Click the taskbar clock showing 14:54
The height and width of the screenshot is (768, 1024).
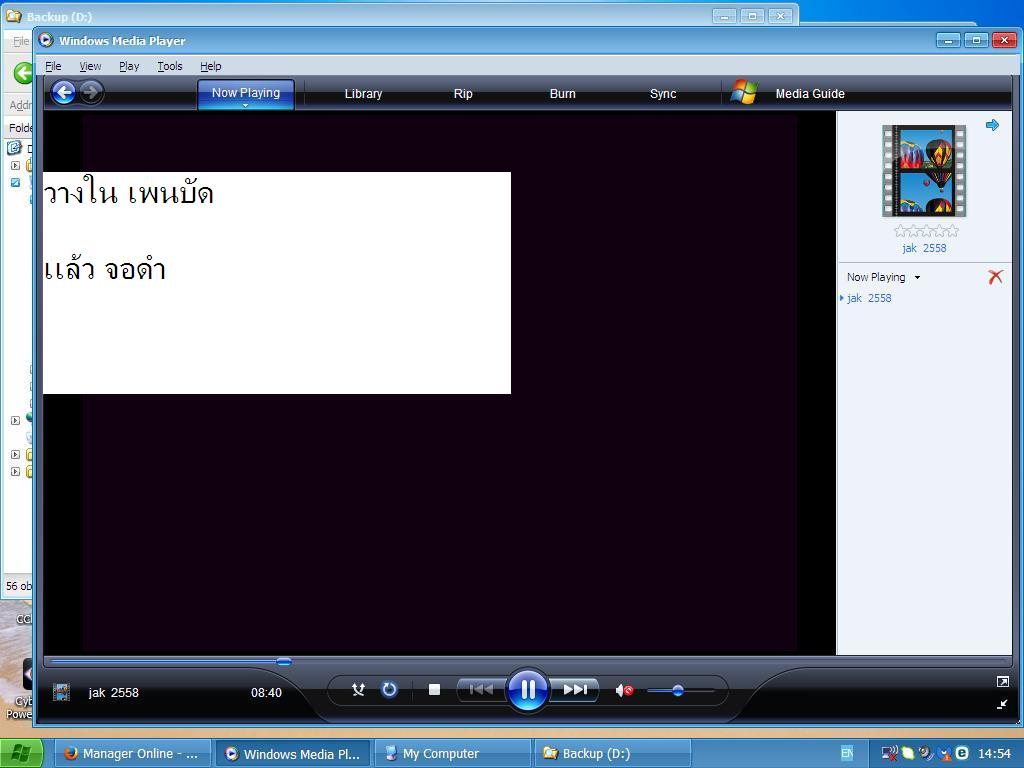tap(994, 754)
